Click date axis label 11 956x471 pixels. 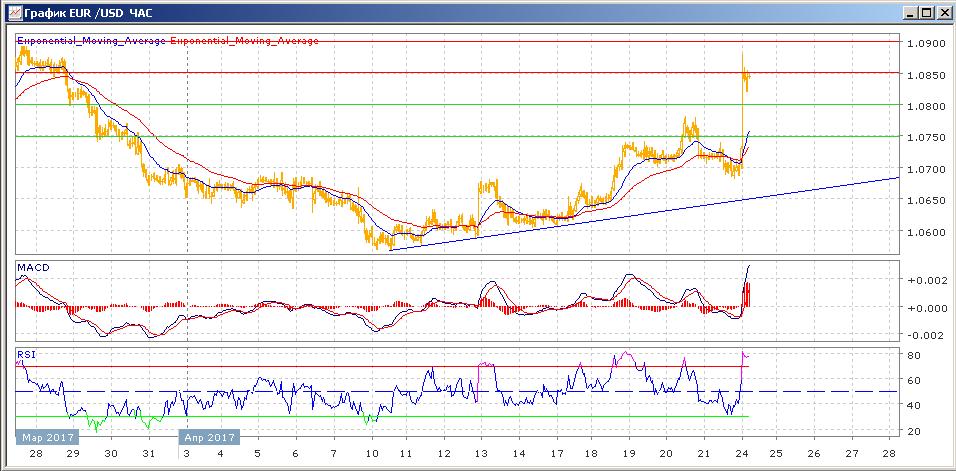(x=406, y=454)
